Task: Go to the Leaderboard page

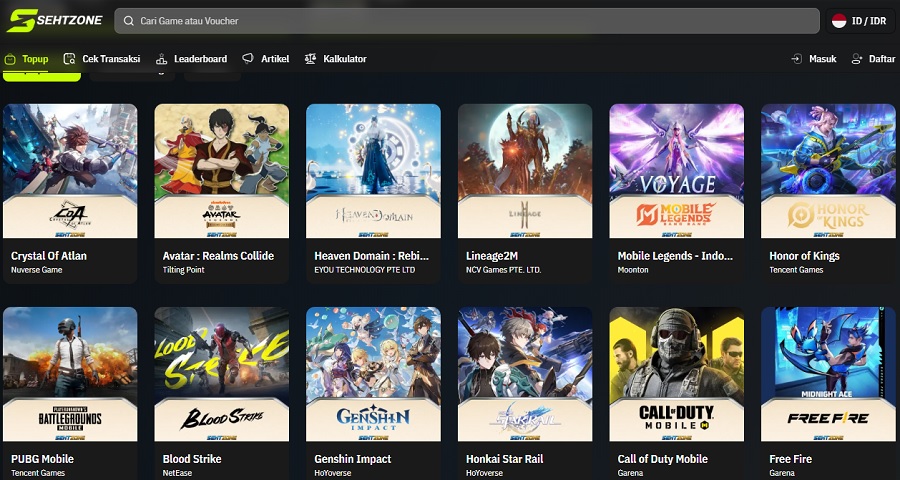Action: pos(191,59)
